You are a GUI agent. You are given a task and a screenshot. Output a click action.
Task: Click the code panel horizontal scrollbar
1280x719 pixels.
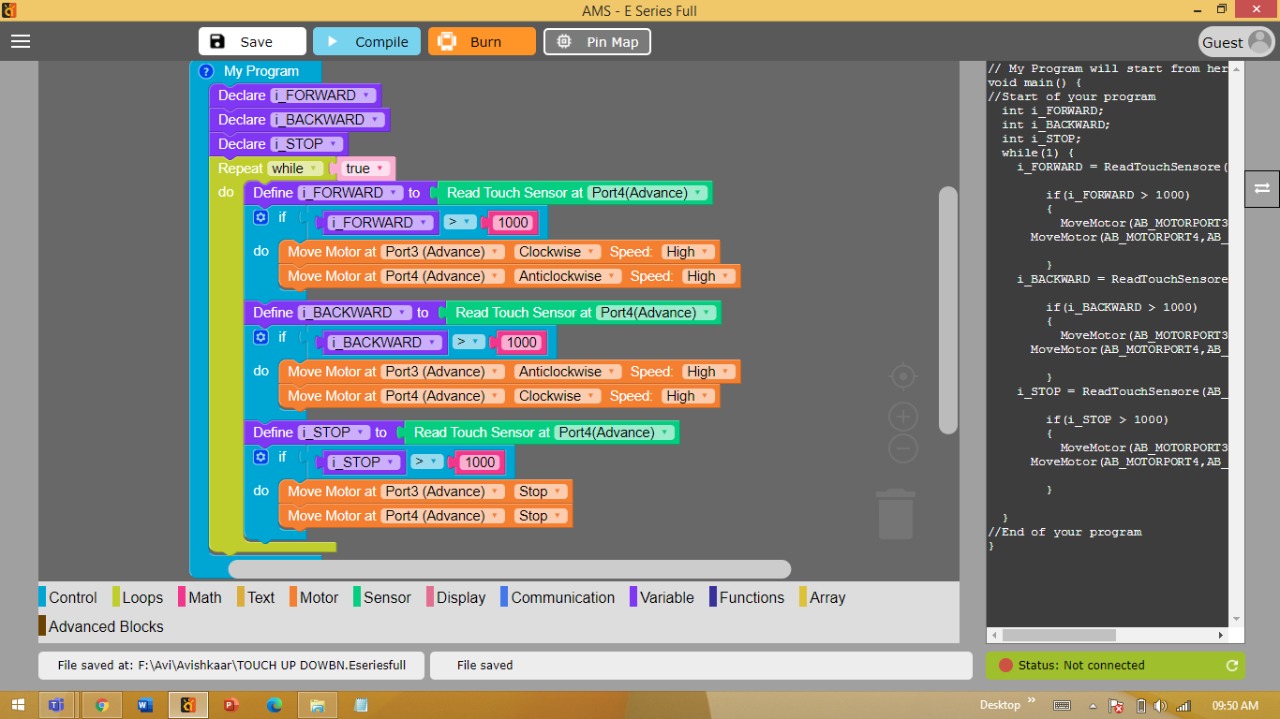tap(1059, 635)
